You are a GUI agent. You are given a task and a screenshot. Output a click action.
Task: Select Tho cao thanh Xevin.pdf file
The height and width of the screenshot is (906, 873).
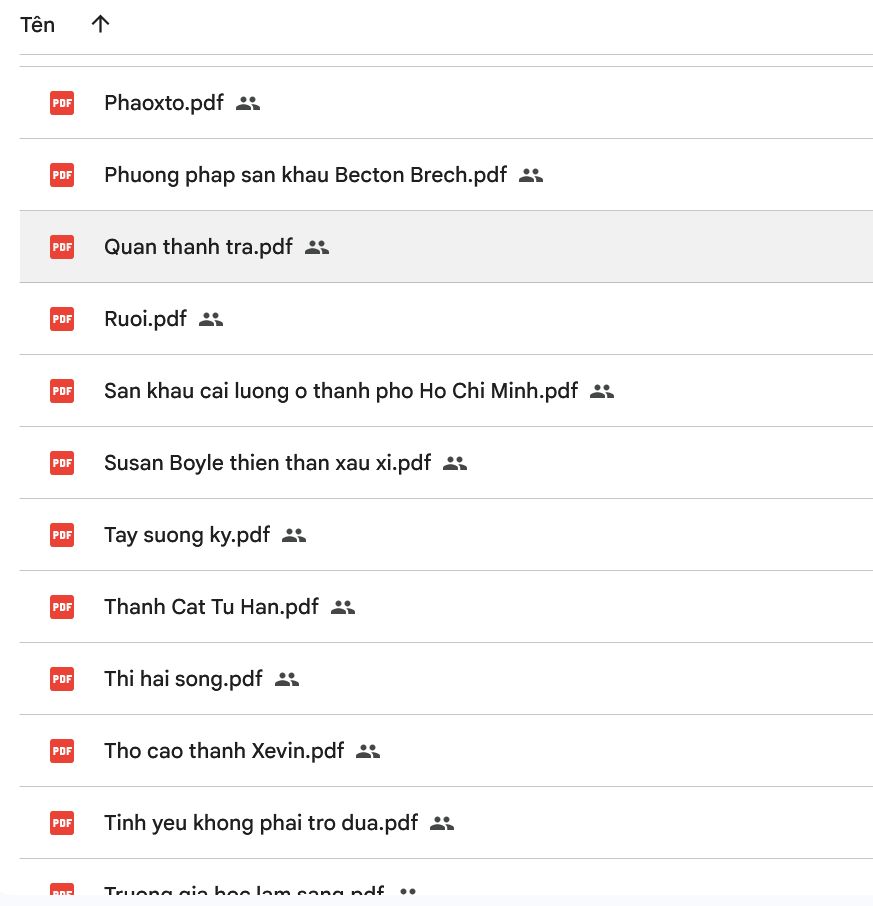(x=224, y=751)
